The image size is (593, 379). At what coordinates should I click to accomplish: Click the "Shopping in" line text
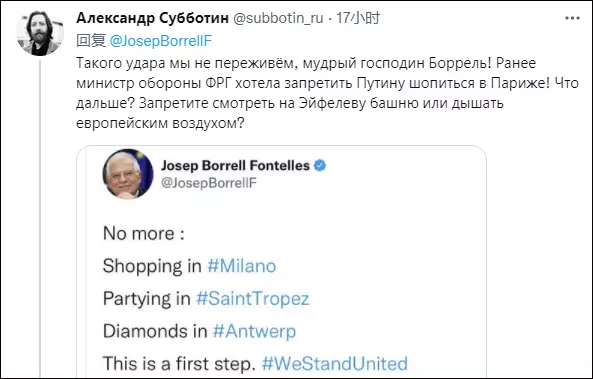(x=152, y=266)
